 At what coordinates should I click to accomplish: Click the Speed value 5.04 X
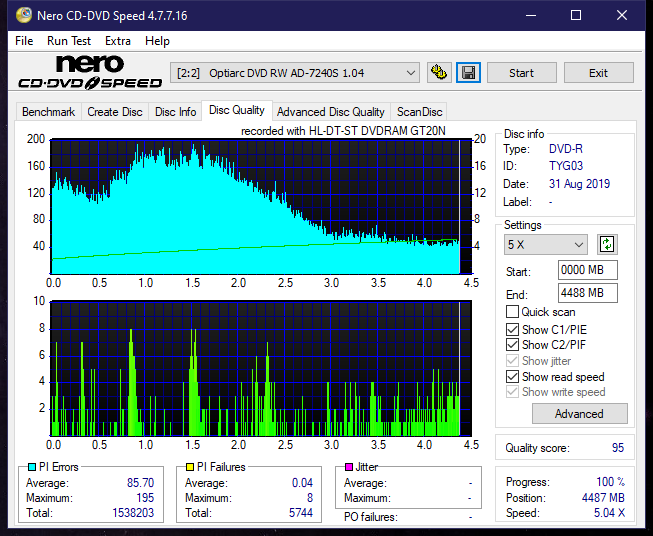609,513
